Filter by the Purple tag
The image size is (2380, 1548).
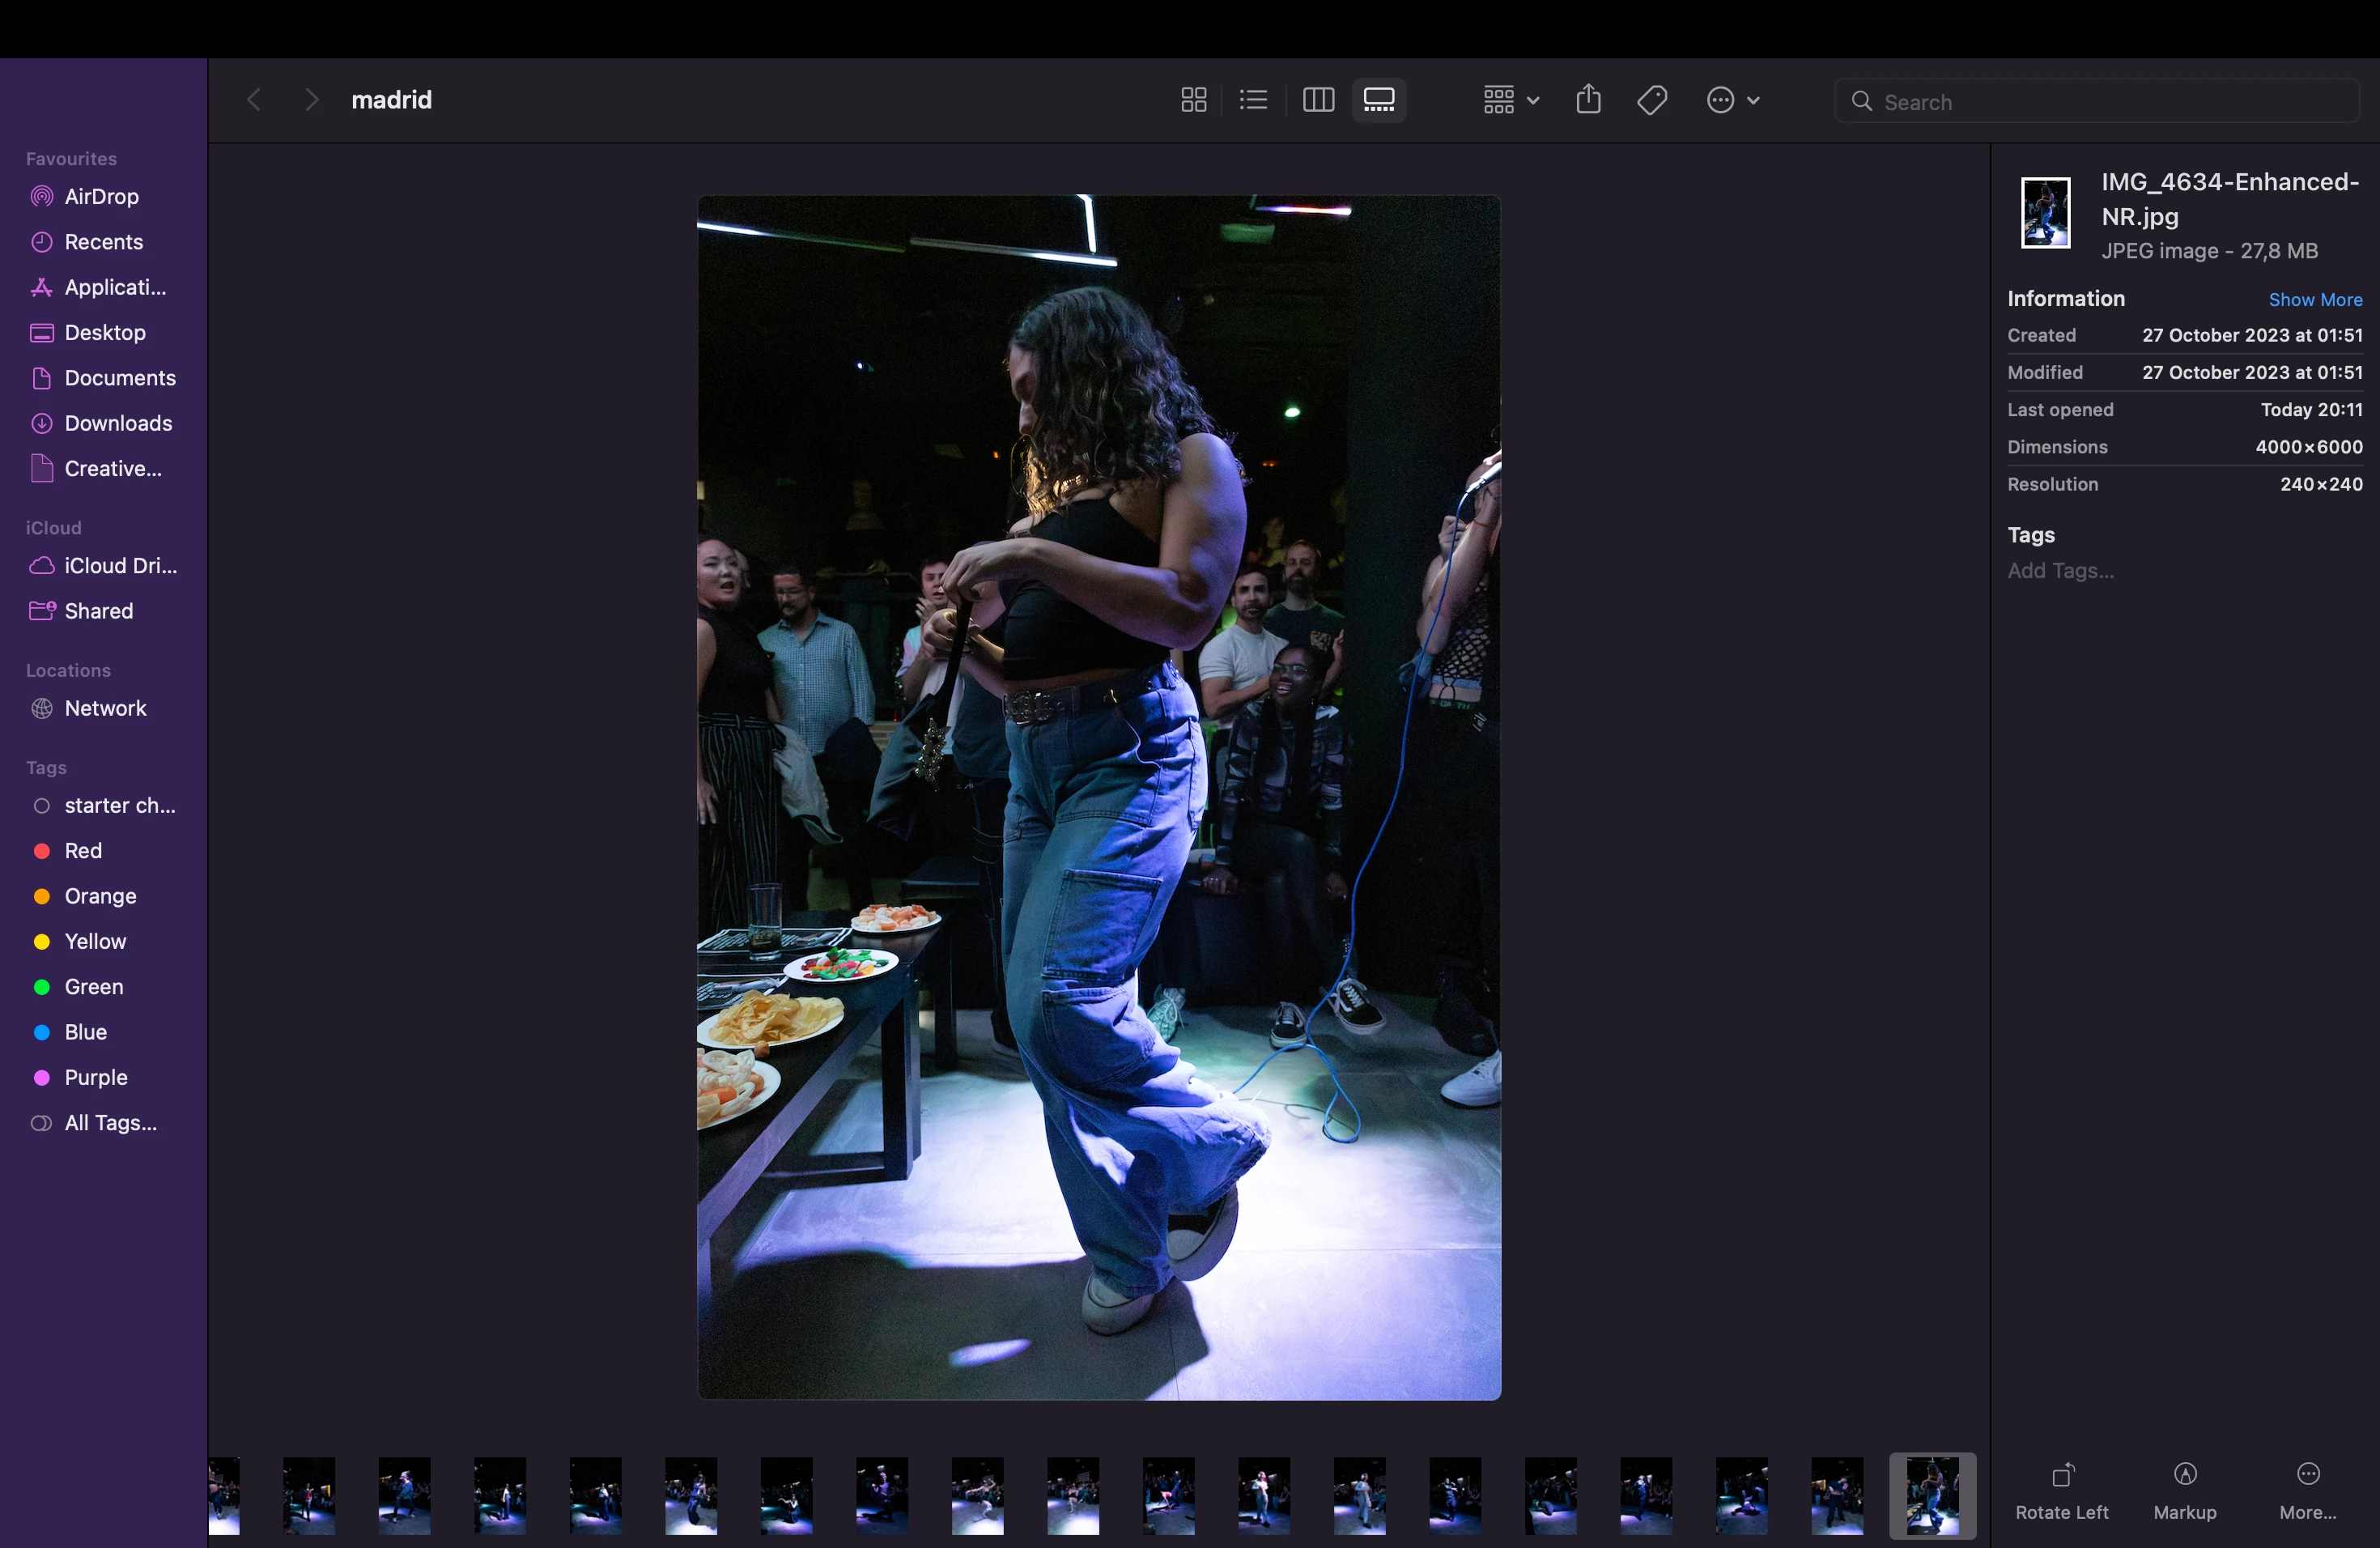(95, 1077)
